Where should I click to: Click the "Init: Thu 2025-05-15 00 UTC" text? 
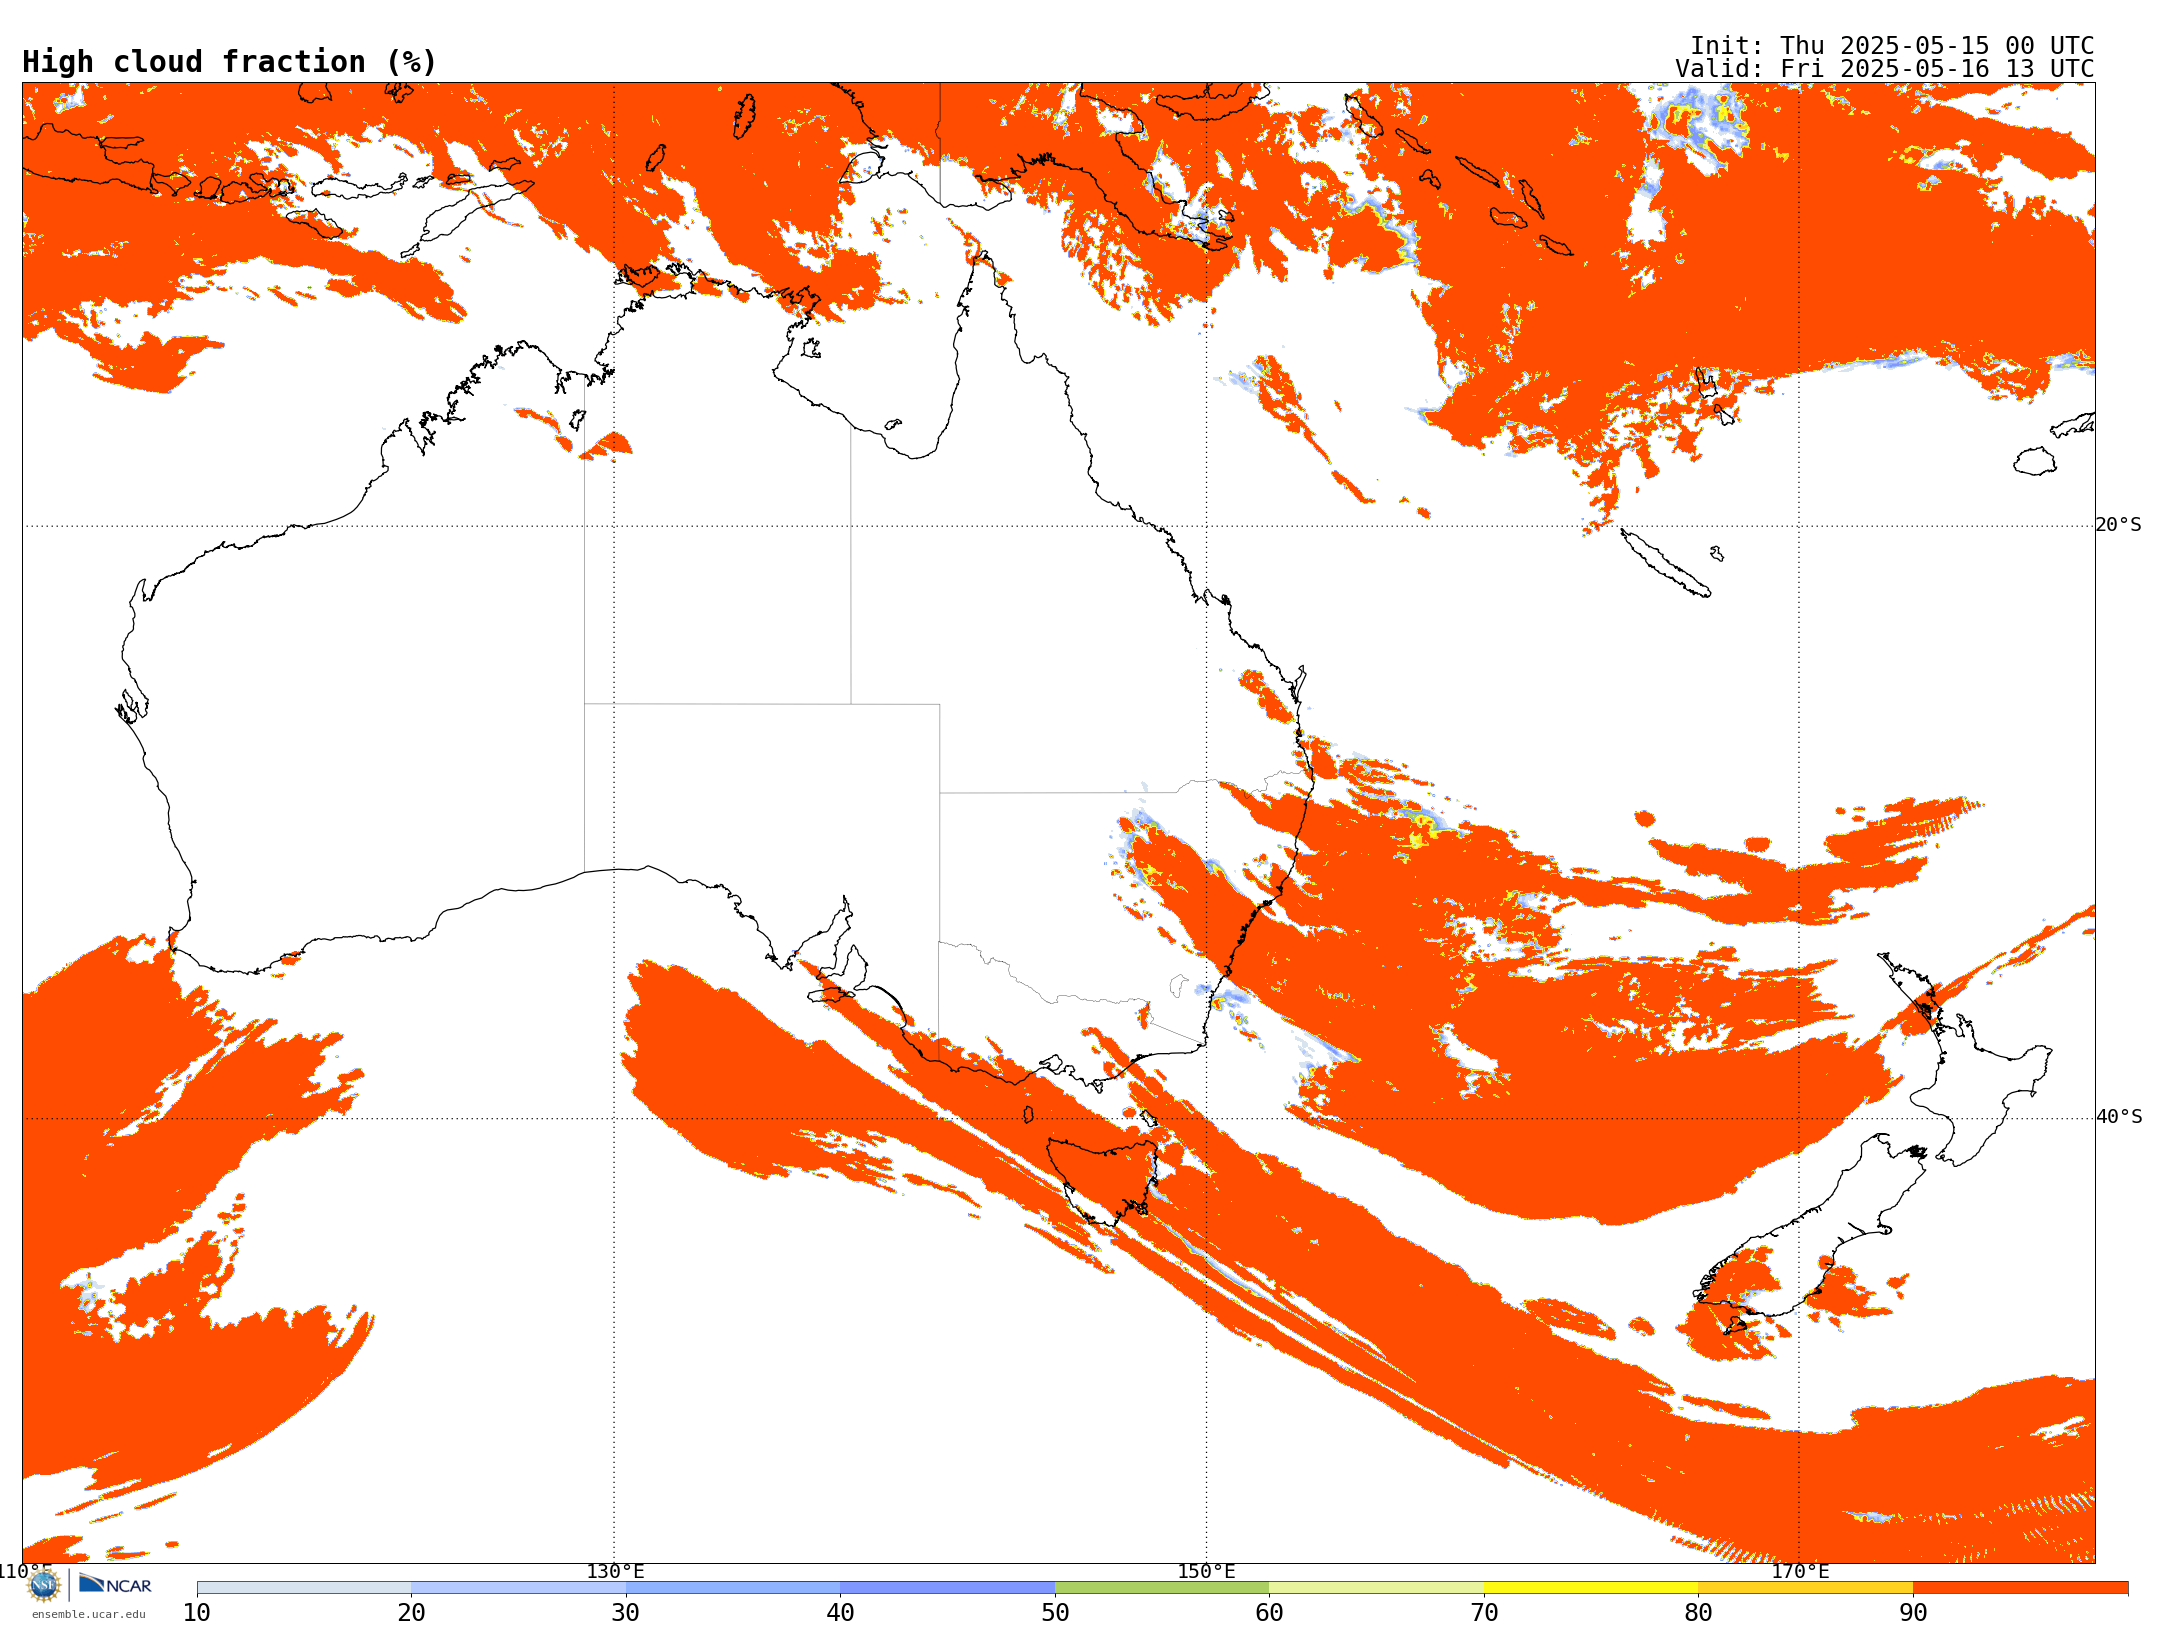[x=1892, y=46]
